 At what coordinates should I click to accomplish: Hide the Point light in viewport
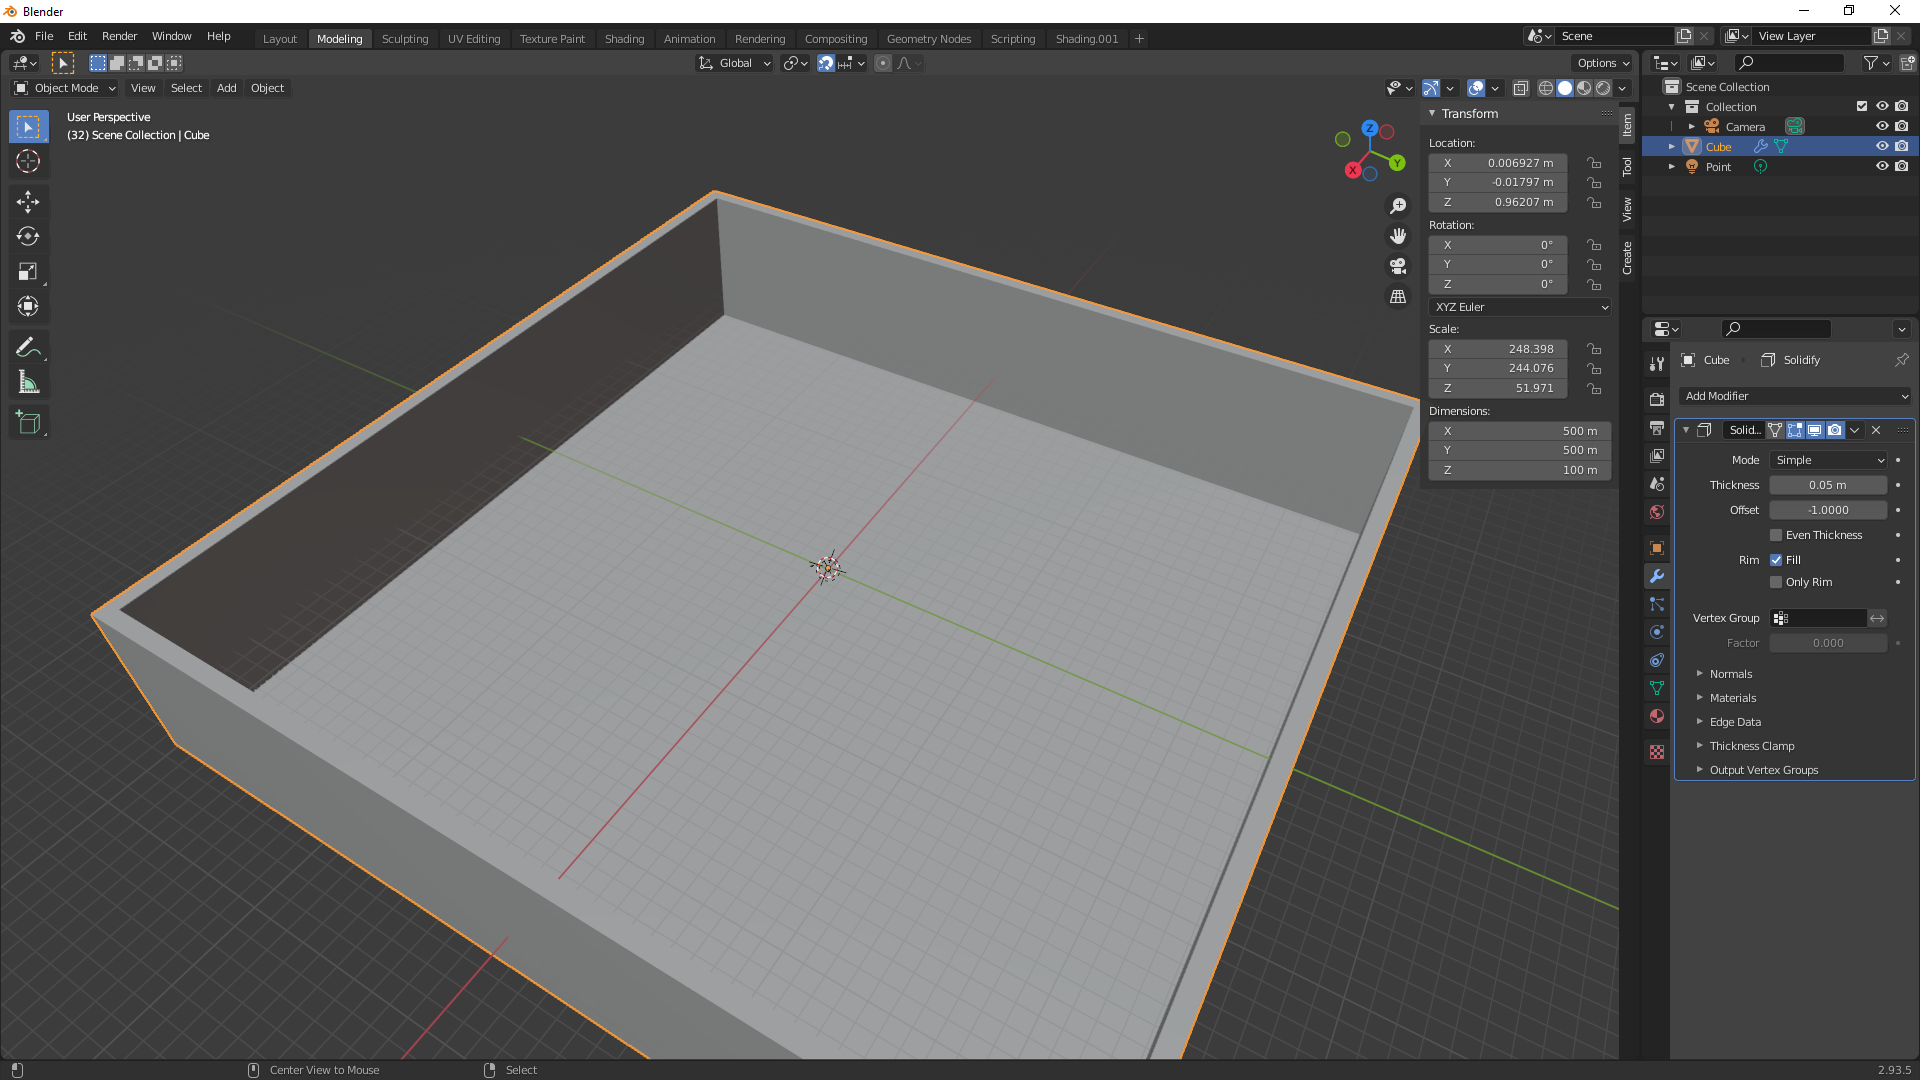point(1882,166)
